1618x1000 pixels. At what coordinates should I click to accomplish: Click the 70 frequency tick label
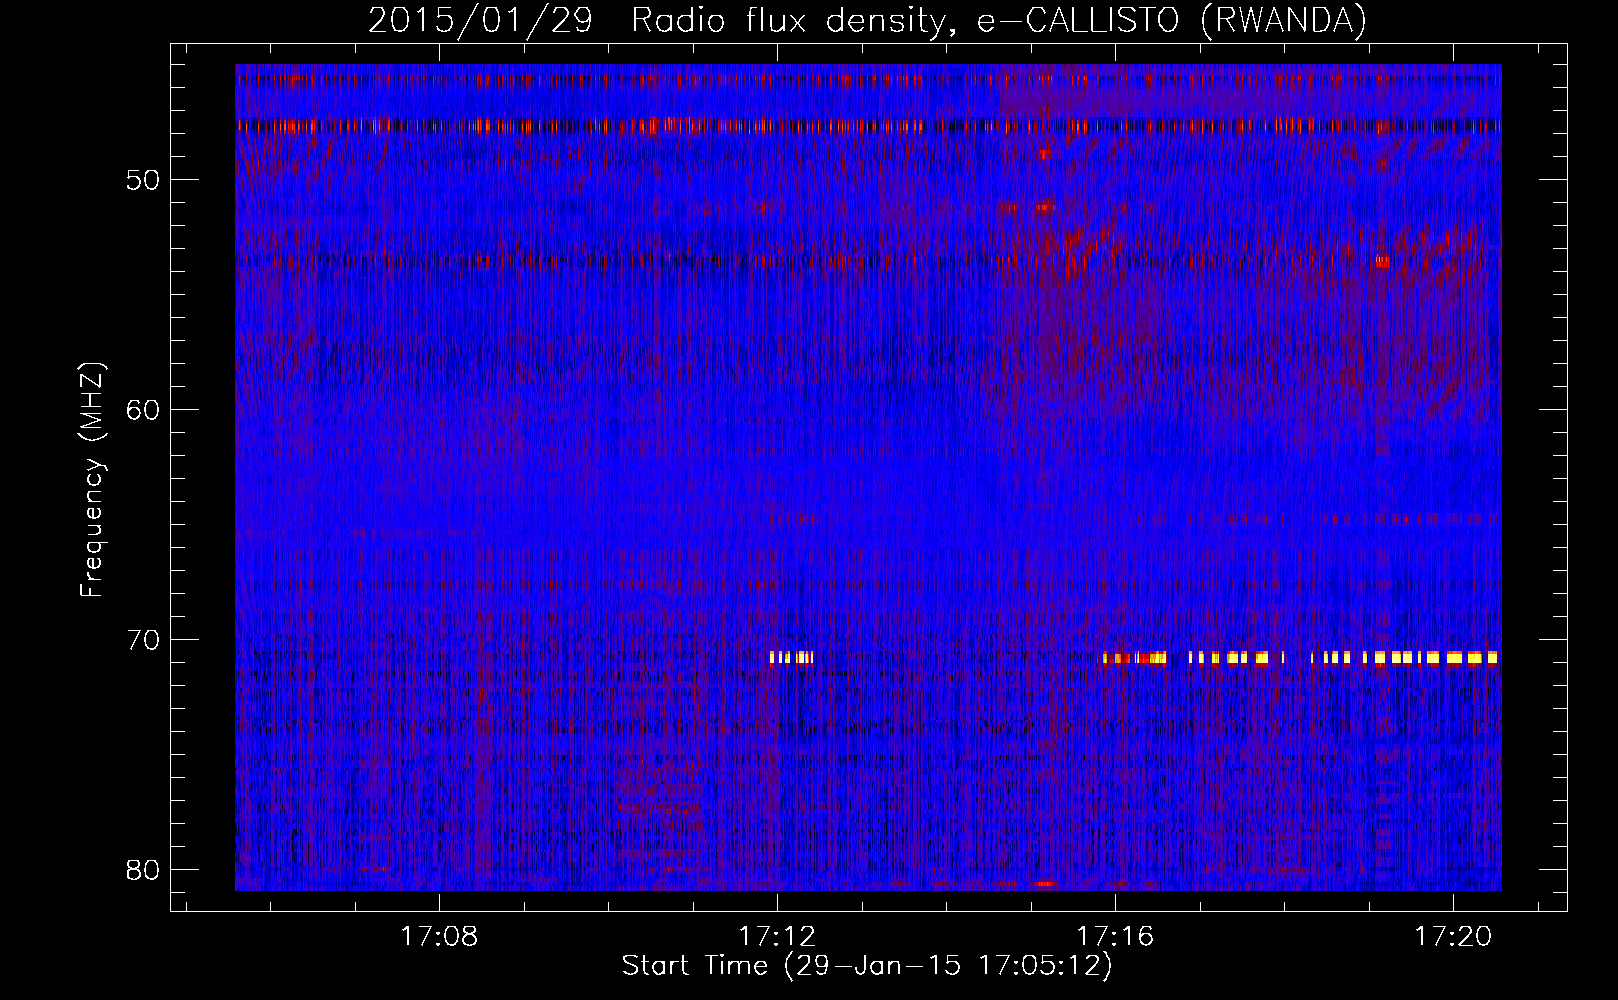pyautogui.click(x=143, y=640)
